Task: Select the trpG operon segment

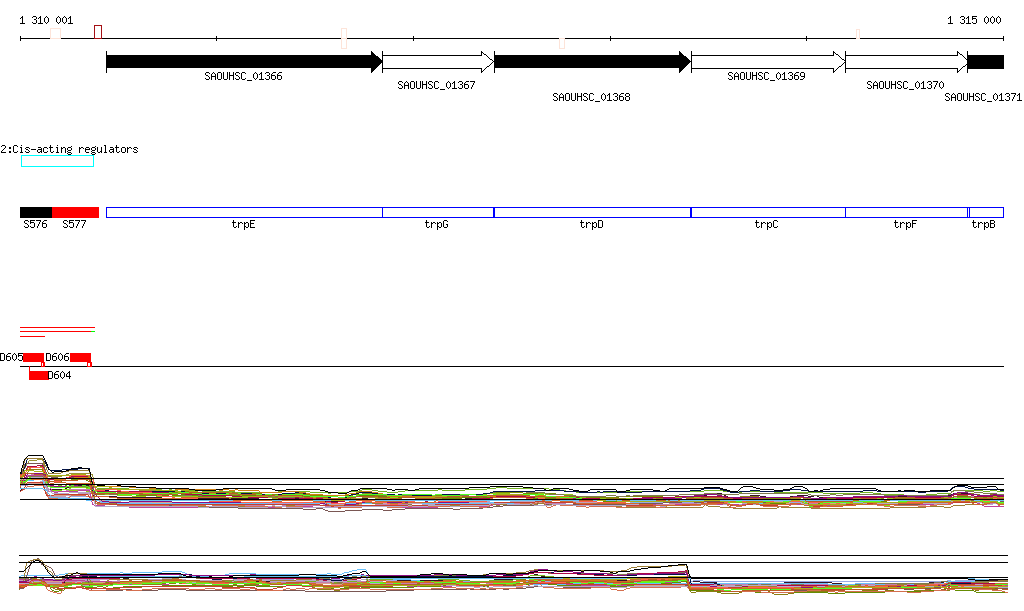Action: 437,212
